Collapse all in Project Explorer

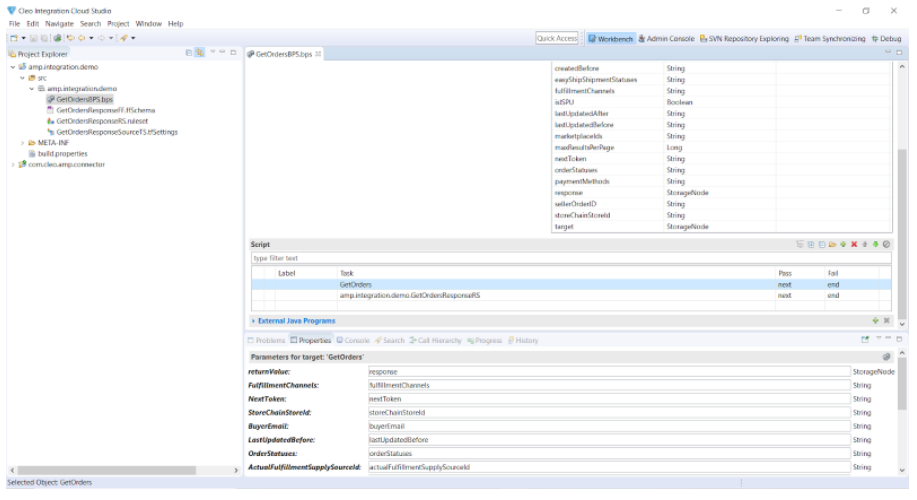(188, 53)
